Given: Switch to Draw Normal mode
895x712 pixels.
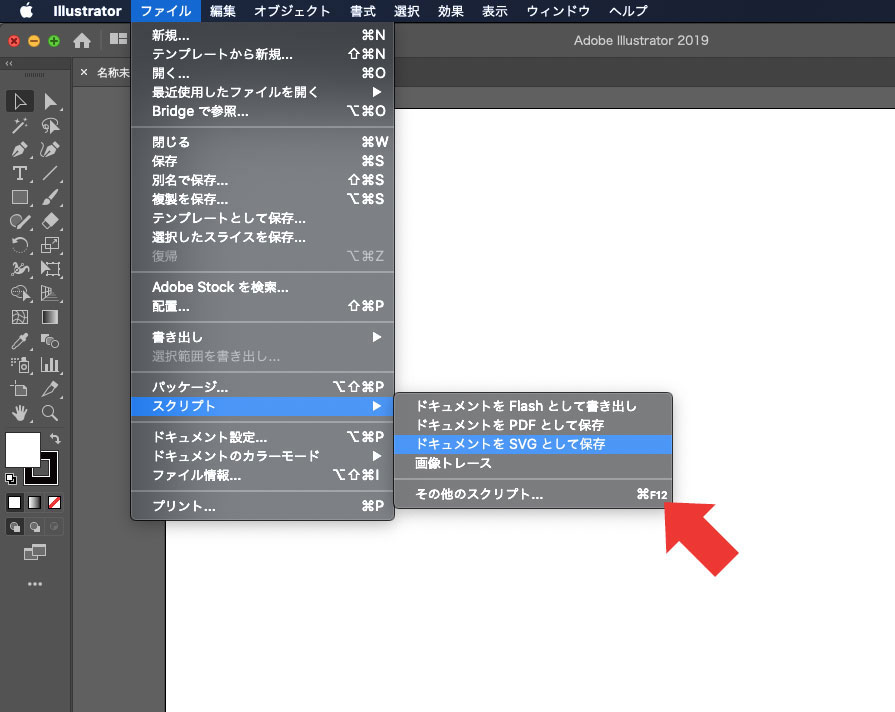Looking at the screenshot, I should tap(15, 526).
